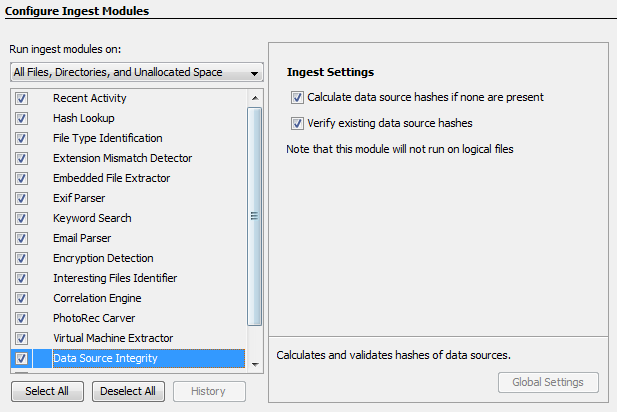
Task: Toggle the PhotoRec Carver checkbox
Action: coord(21,318)
